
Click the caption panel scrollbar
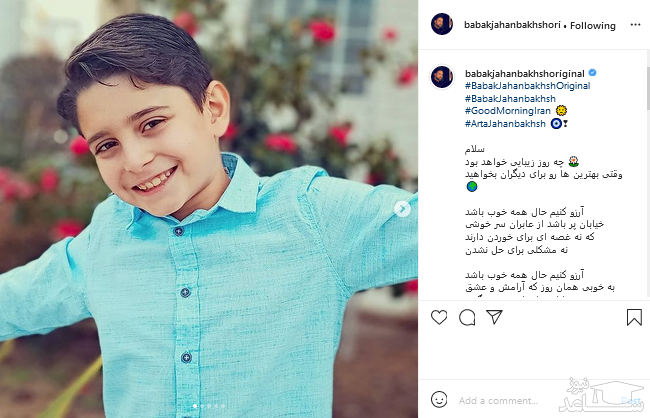pyautogui.click(x=648, y=87)
